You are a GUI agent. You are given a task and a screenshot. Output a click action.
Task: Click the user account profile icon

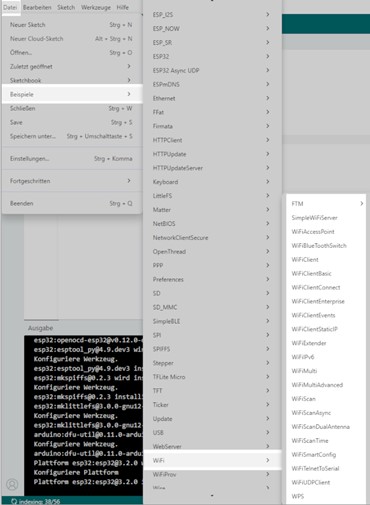point(12,484)
